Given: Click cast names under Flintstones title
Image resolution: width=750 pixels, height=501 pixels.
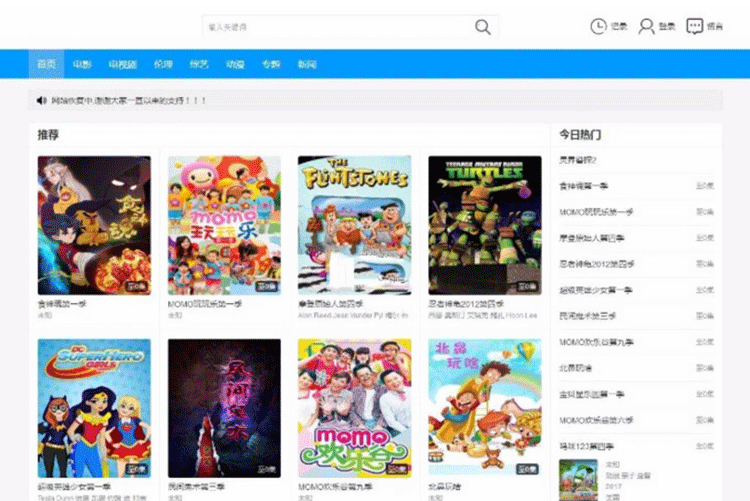Looking at the screenshot, I should [353, 315].
